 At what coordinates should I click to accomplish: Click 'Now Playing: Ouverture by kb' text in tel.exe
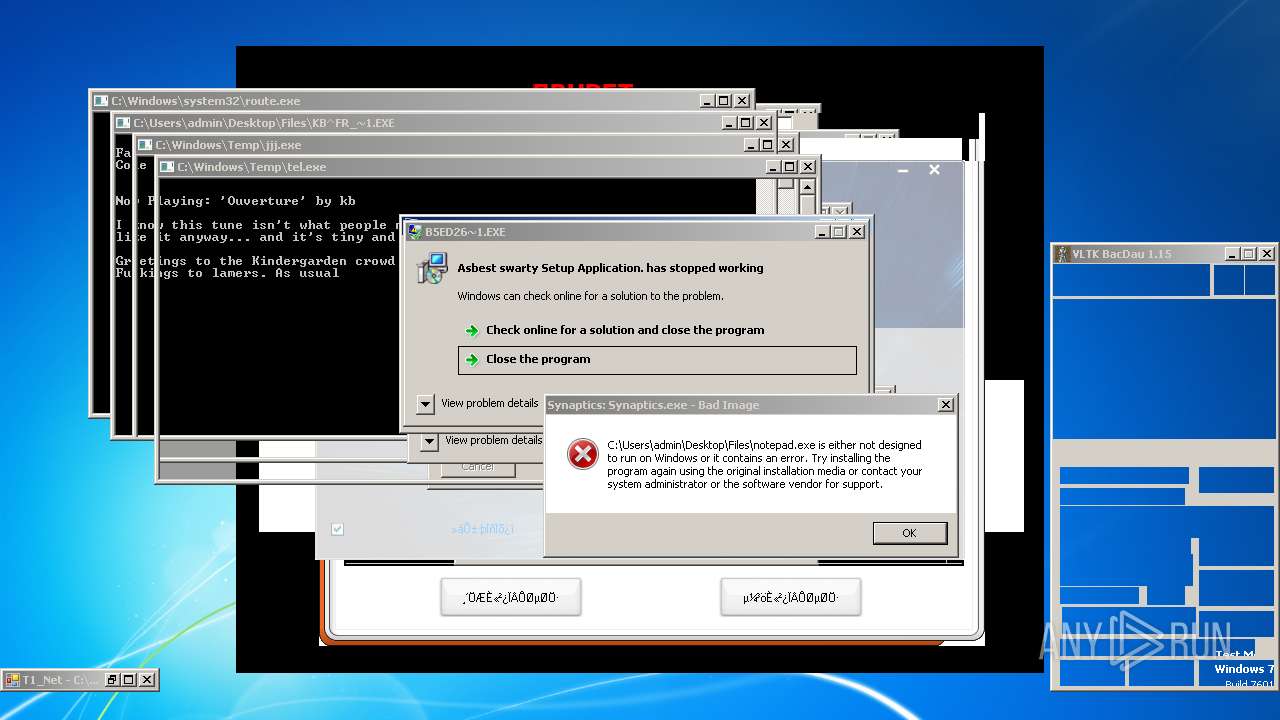point(236,201)
